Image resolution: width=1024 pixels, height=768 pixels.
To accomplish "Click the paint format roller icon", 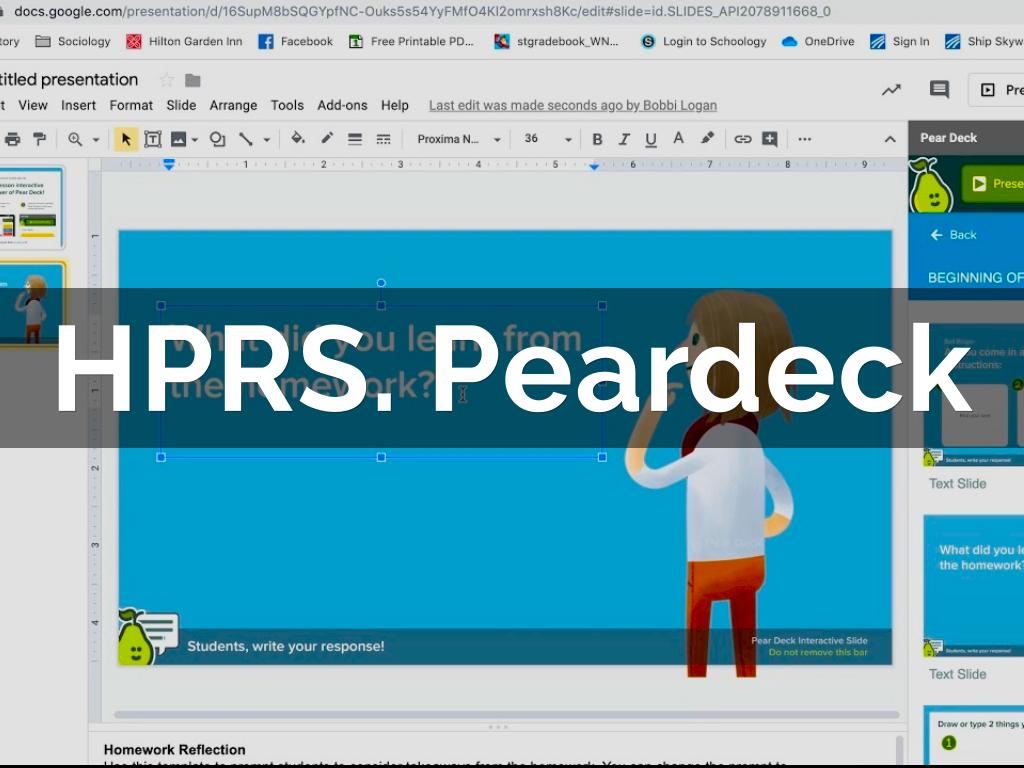I will pos(40,139).
